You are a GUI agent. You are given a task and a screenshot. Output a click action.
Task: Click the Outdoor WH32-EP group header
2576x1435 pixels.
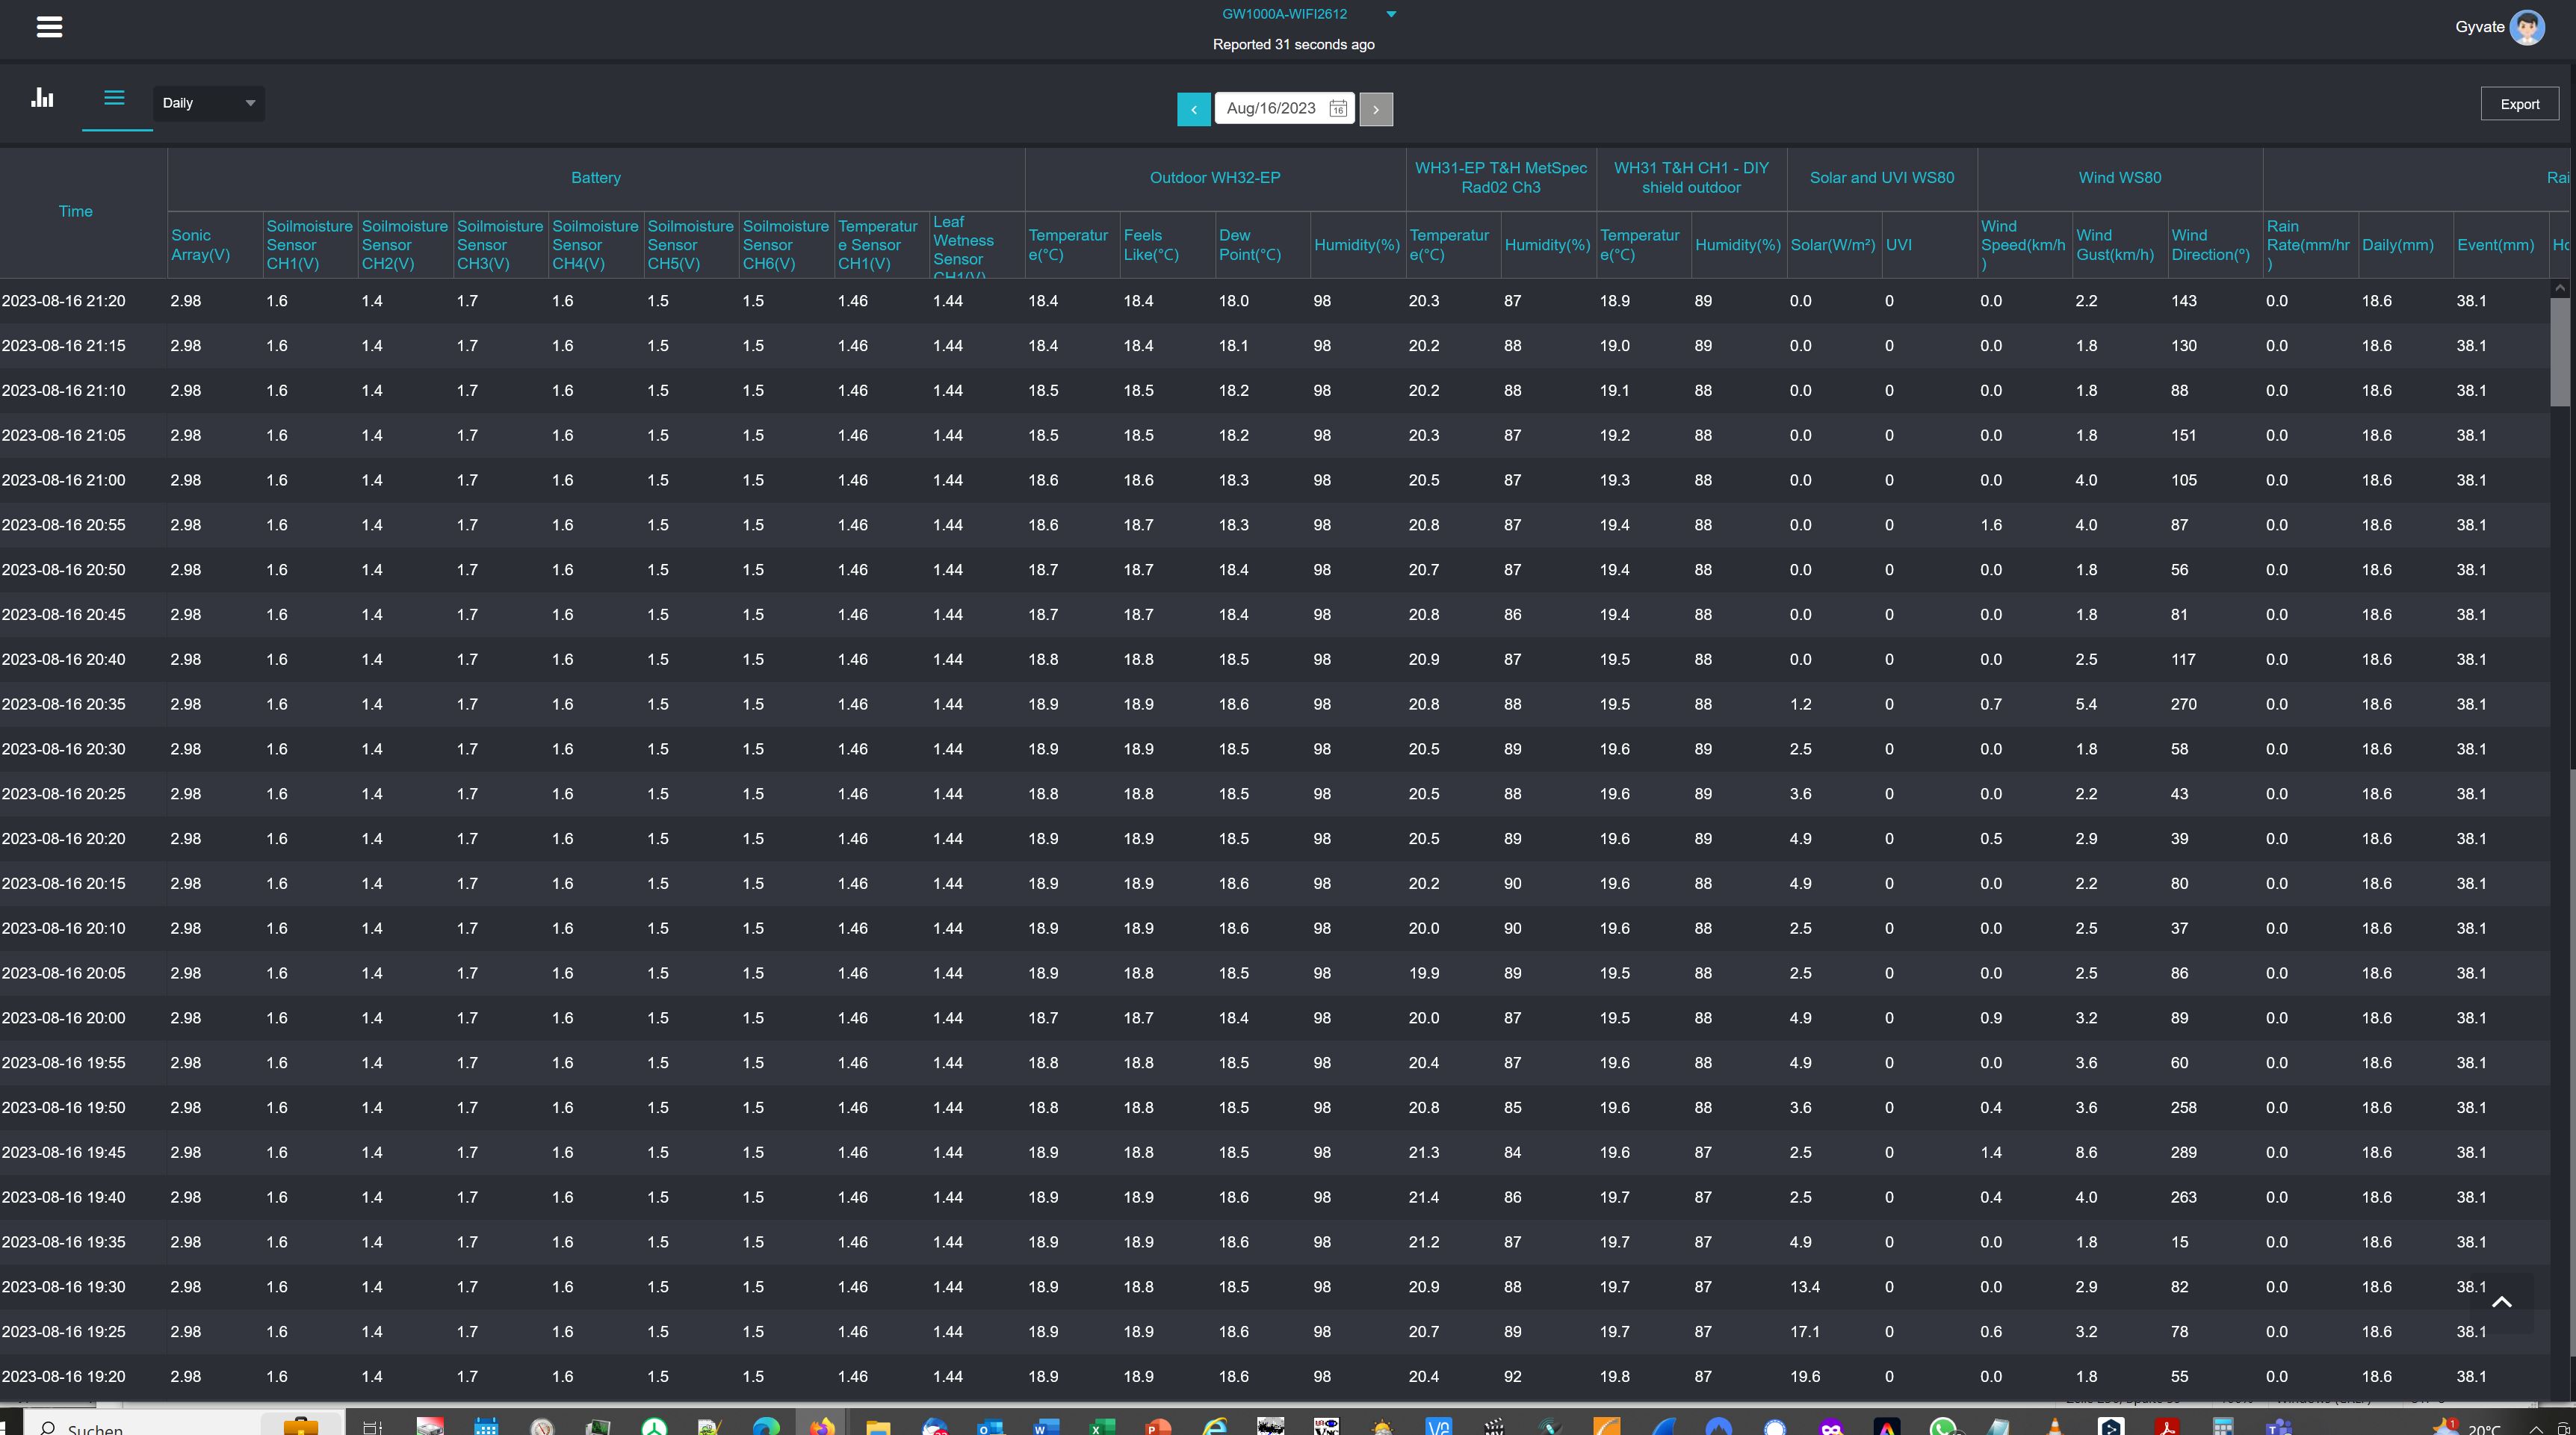pos(1214,178)
